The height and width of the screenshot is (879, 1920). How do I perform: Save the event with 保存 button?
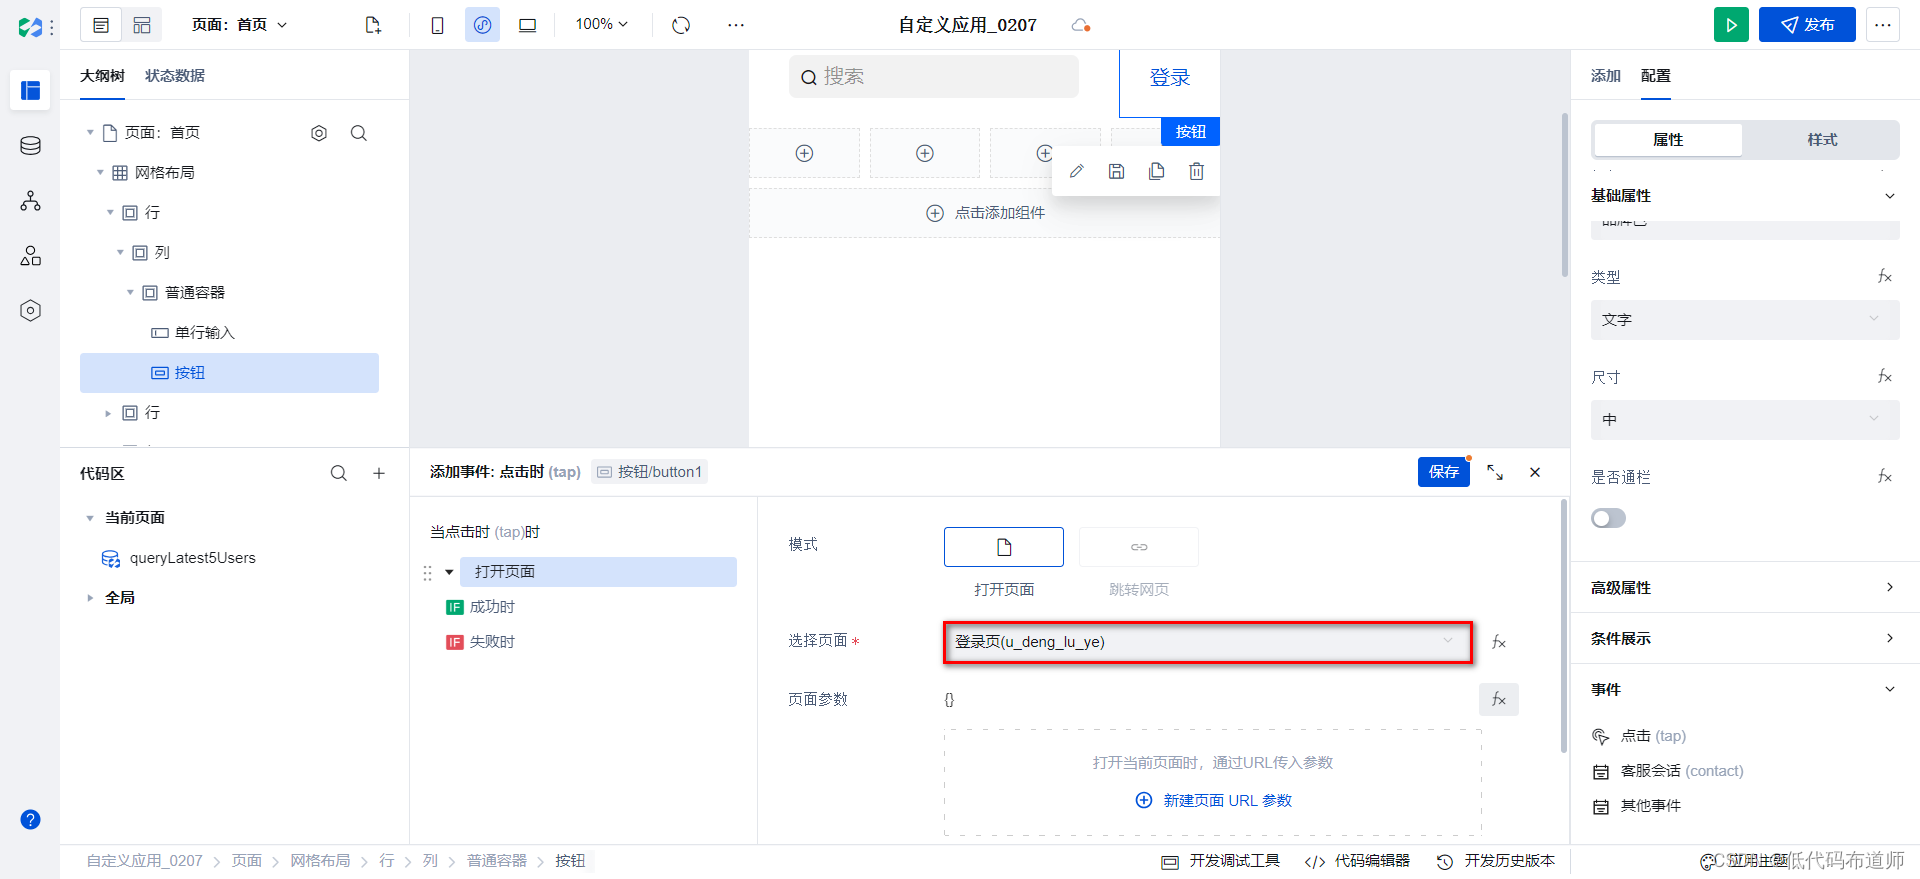(x=1443, y=472)
